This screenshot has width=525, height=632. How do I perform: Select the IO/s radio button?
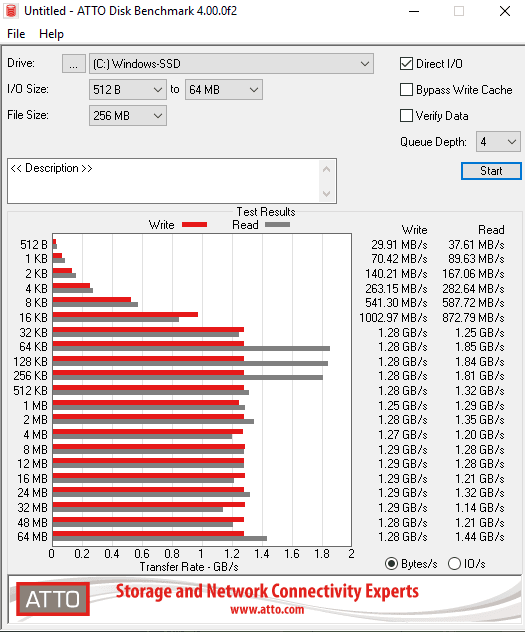[454, 563]
